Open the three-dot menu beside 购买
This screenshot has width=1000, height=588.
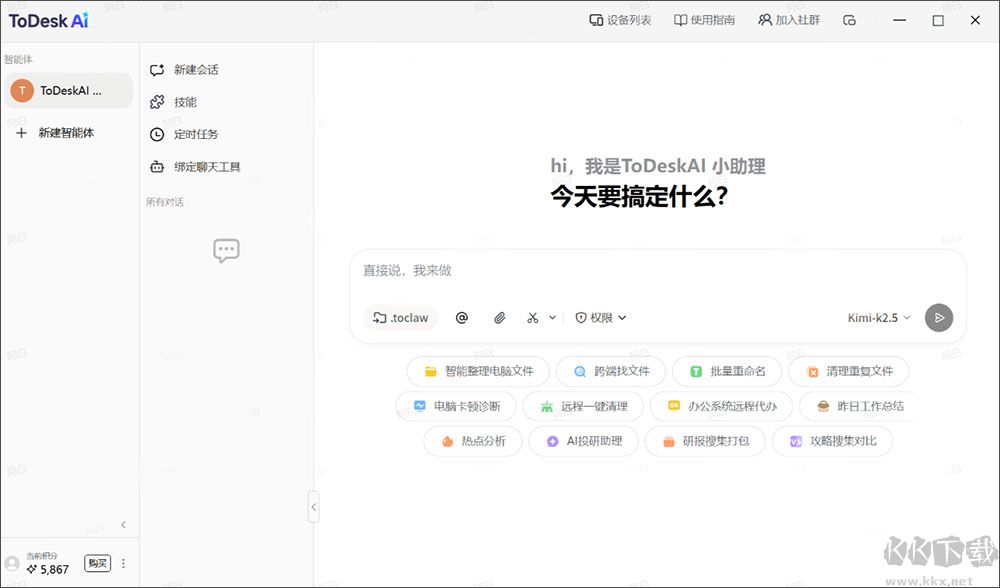(x=123, y=564)
